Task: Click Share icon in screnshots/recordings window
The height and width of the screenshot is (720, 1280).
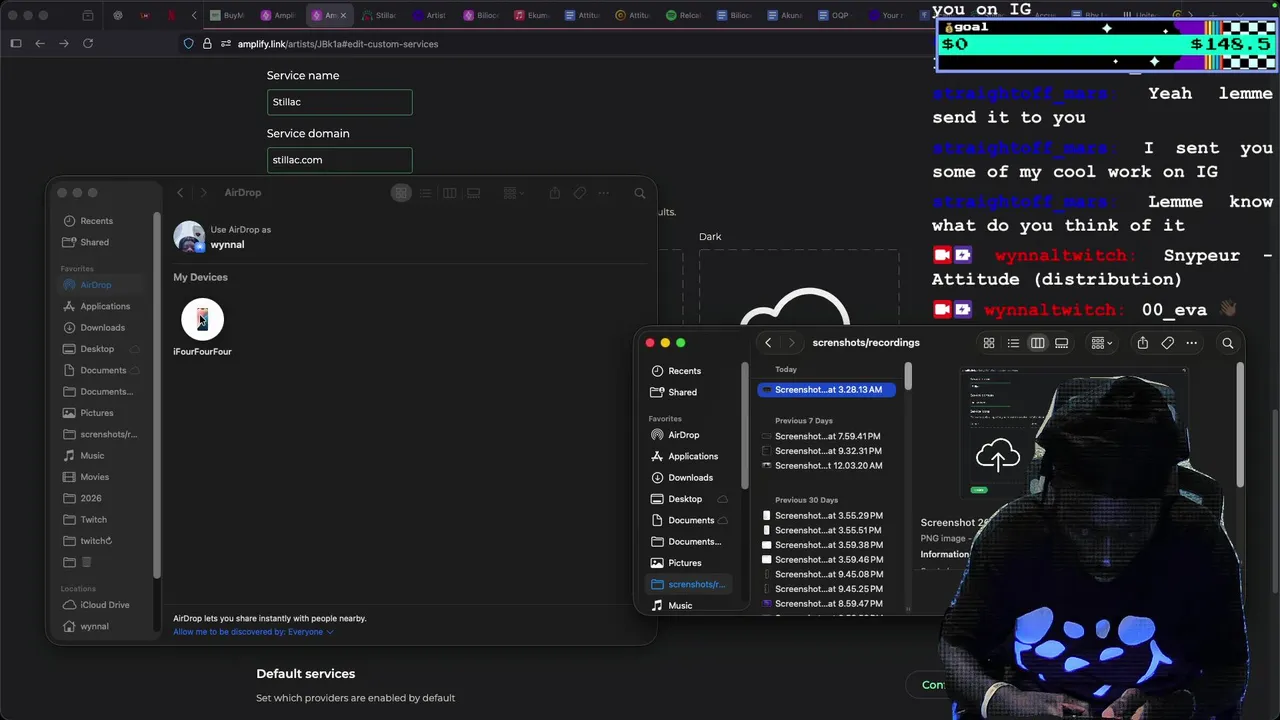Action: pos(1143,343)
